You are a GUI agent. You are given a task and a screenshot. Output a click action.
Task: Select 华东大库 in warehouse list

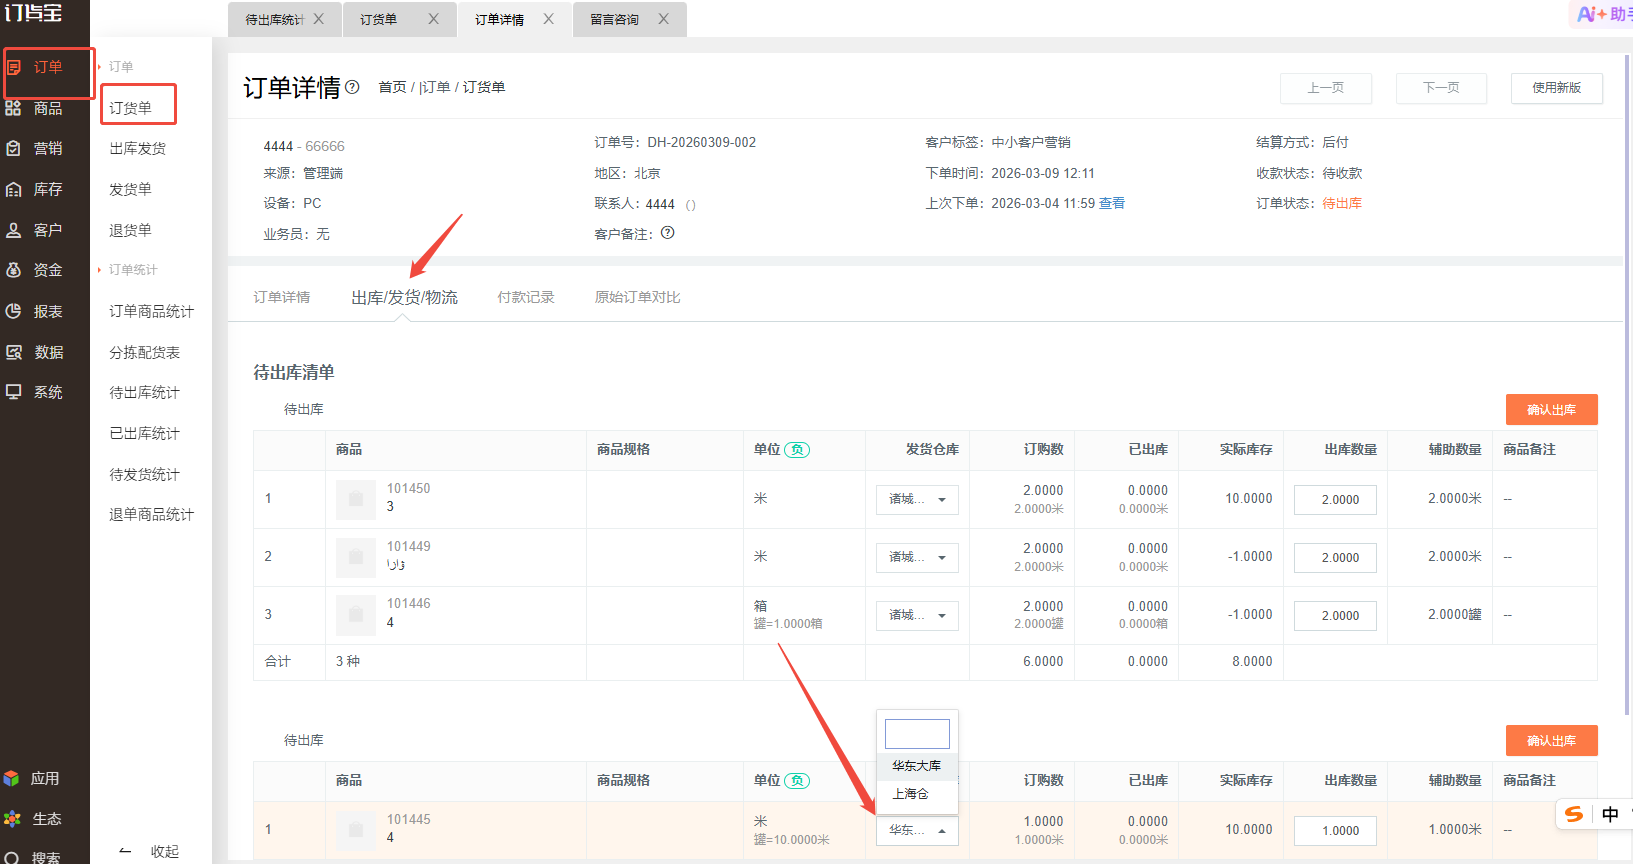(917, 766)
